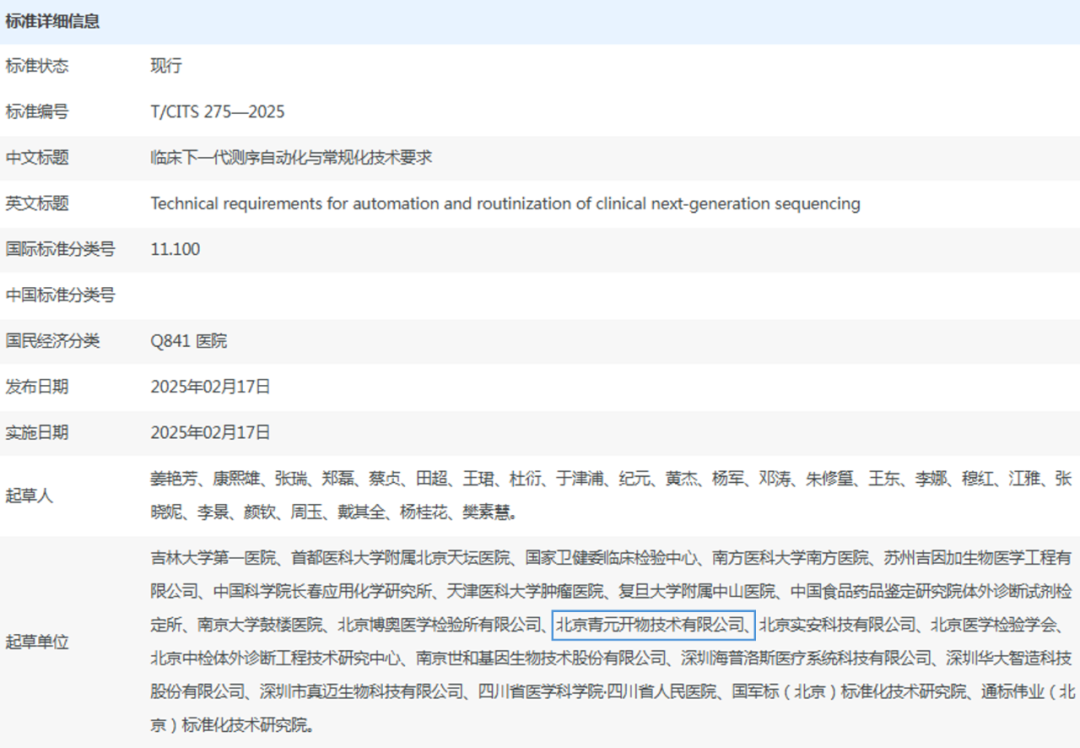Click the drafter name 杨桂花
The height and width of the screenshot is (748, 1080).
pyautogui.click(x=424, y=512)
